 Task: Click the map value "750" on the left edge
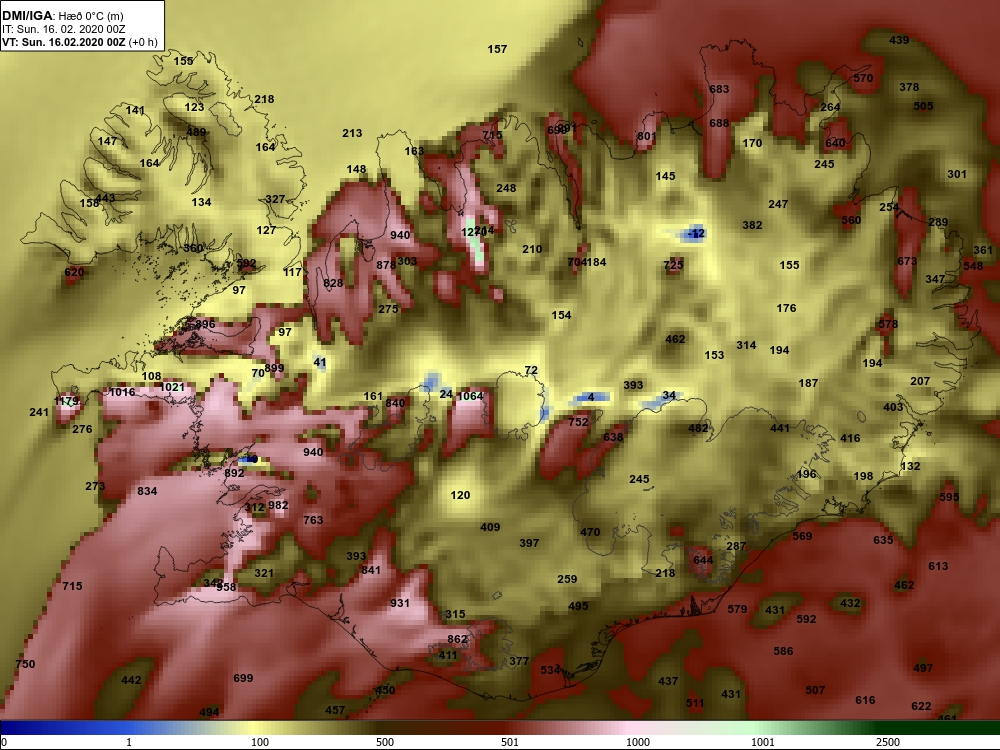[25, 664]
